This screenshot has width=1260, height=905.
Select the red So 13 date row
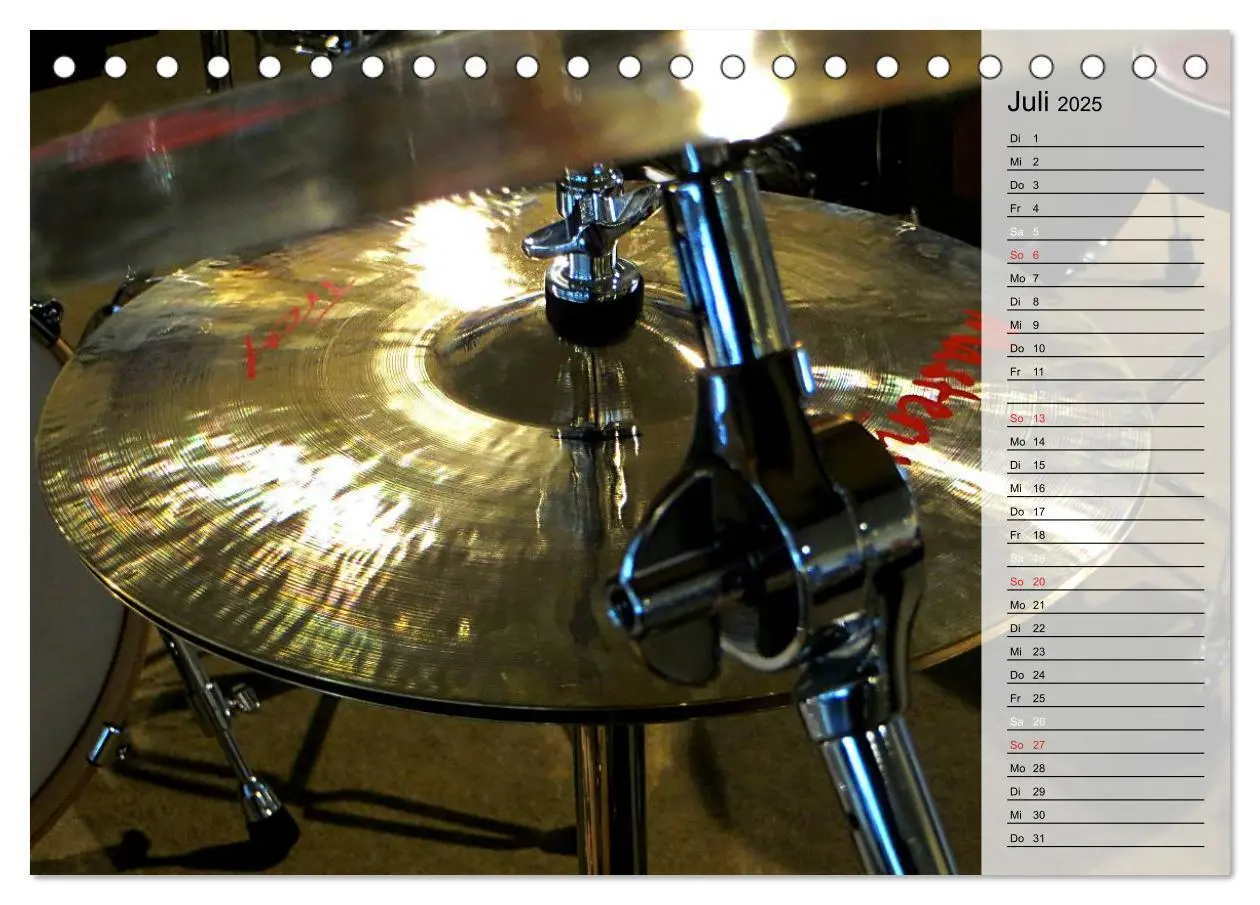1105,418
